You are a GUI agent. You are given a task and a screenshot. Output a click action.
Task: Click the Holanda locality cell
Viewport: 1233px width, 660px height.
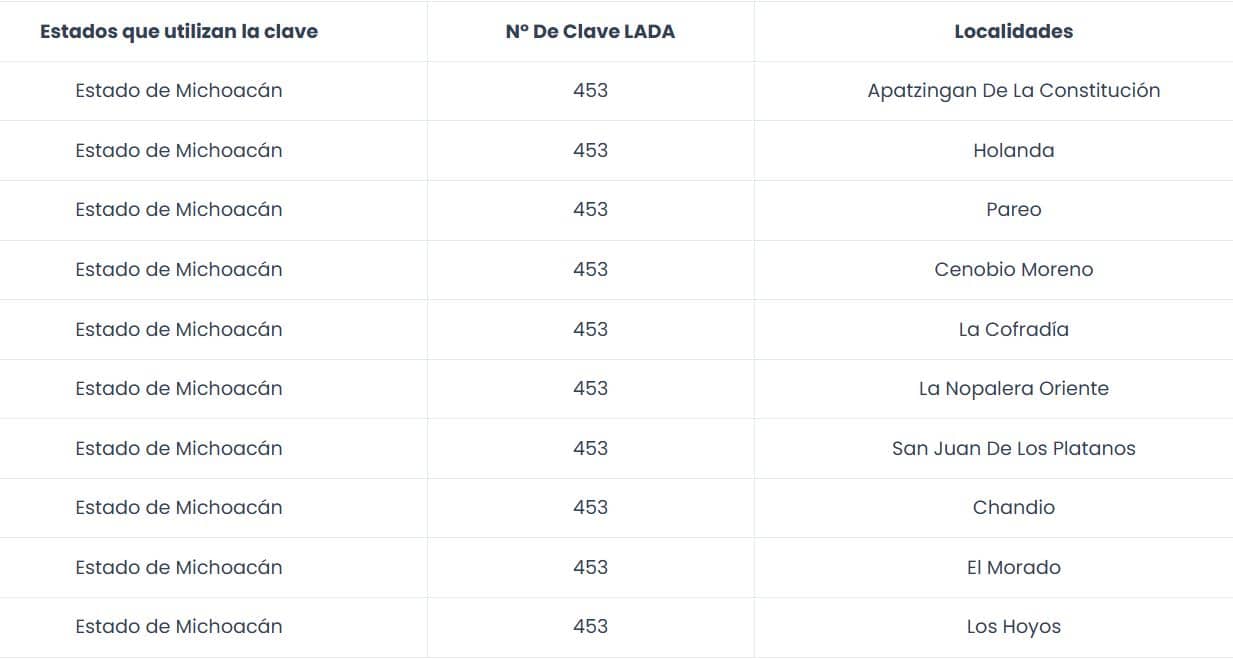click(x=1013, y=150)
